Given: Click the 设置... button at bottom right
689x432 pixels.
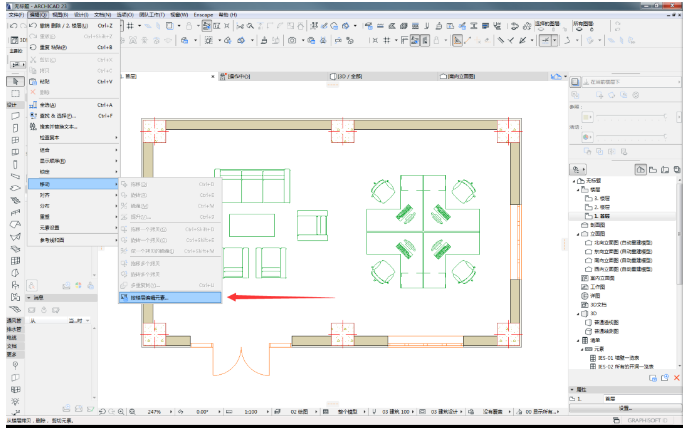Looking at the screenshot, I should [x=625, y=408].
